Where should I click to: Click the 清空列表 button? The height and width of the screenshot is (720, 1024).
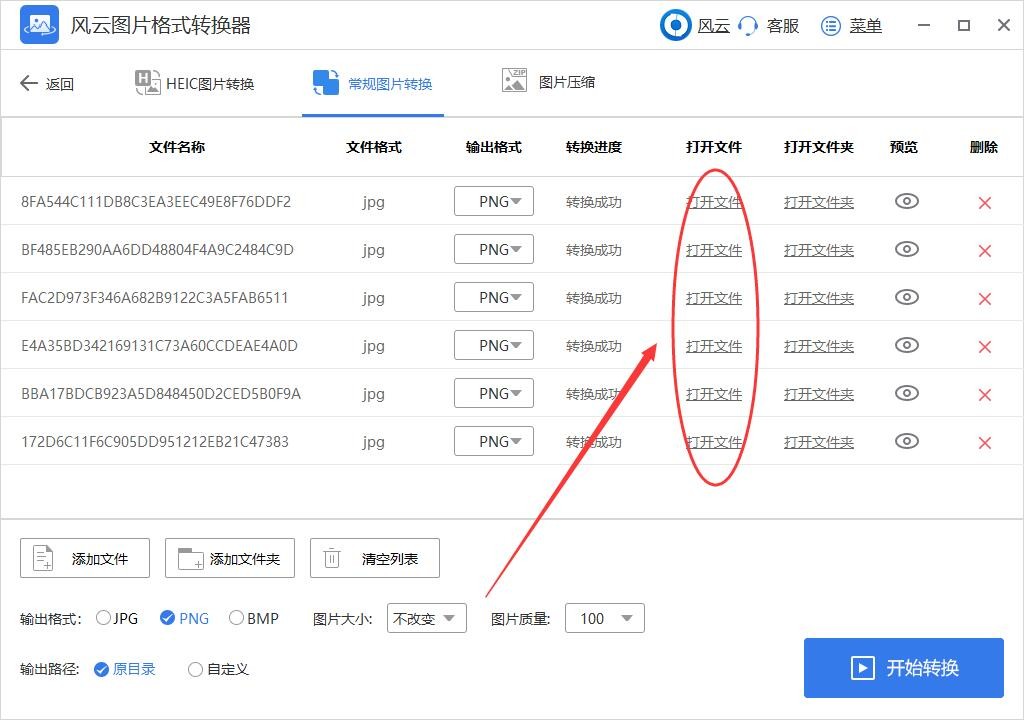375,558
